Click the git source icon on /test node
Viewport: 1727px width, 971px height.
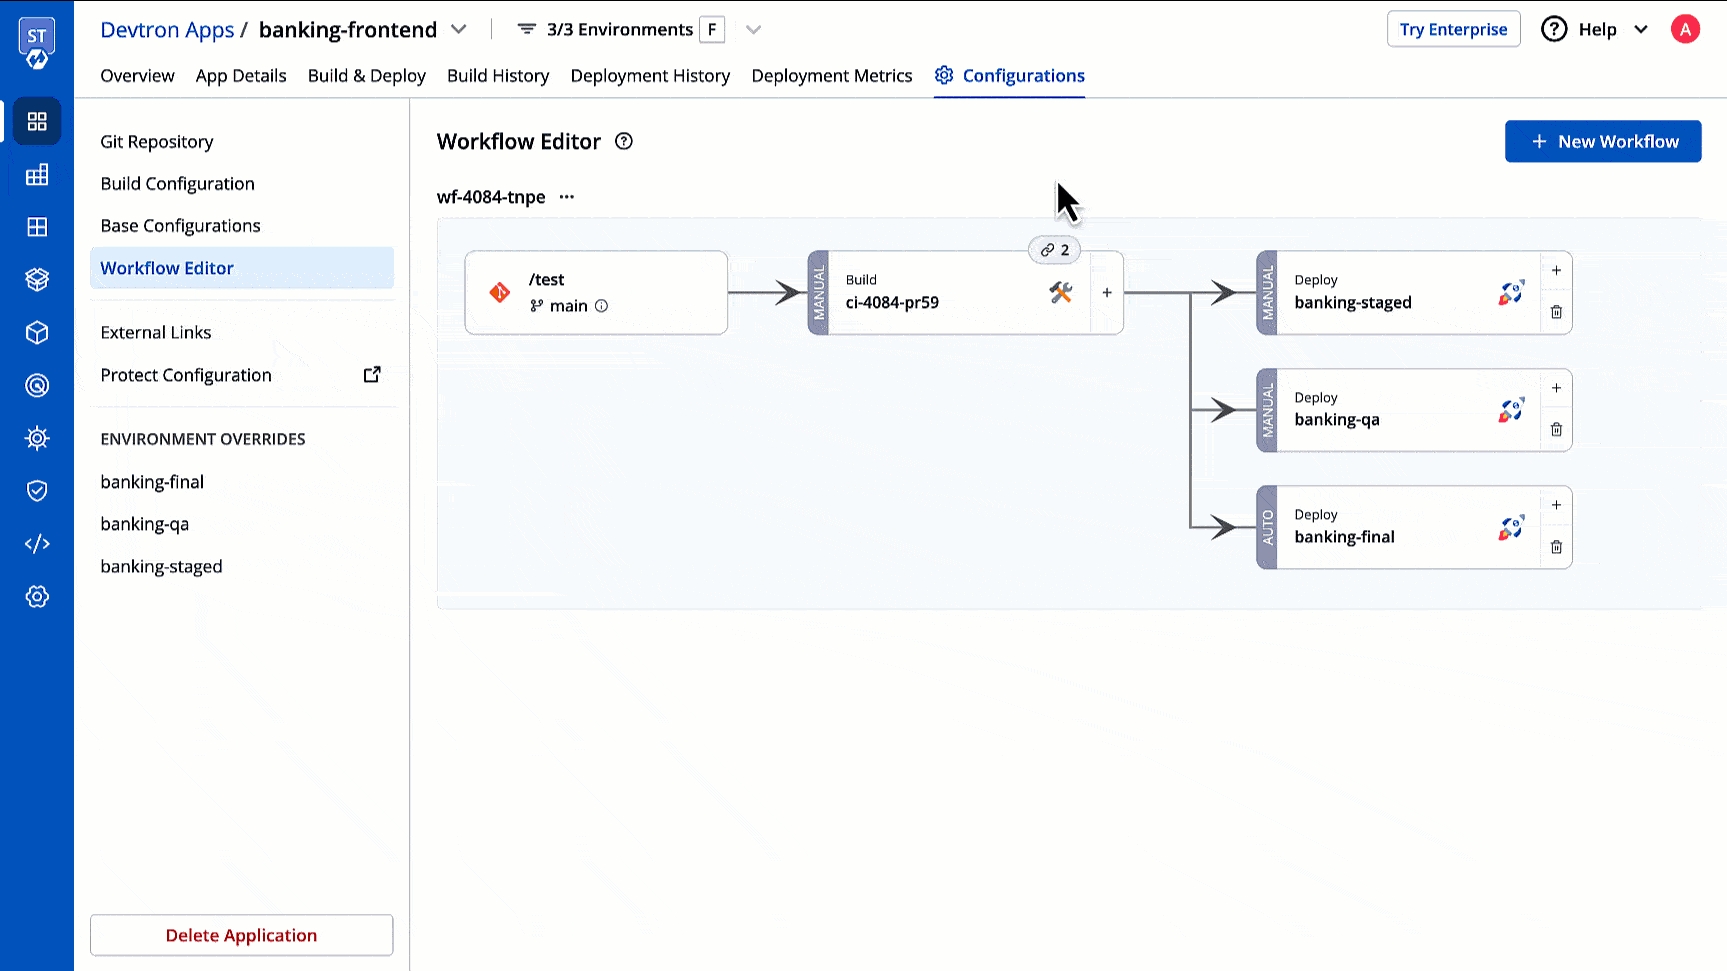point(500,292)
